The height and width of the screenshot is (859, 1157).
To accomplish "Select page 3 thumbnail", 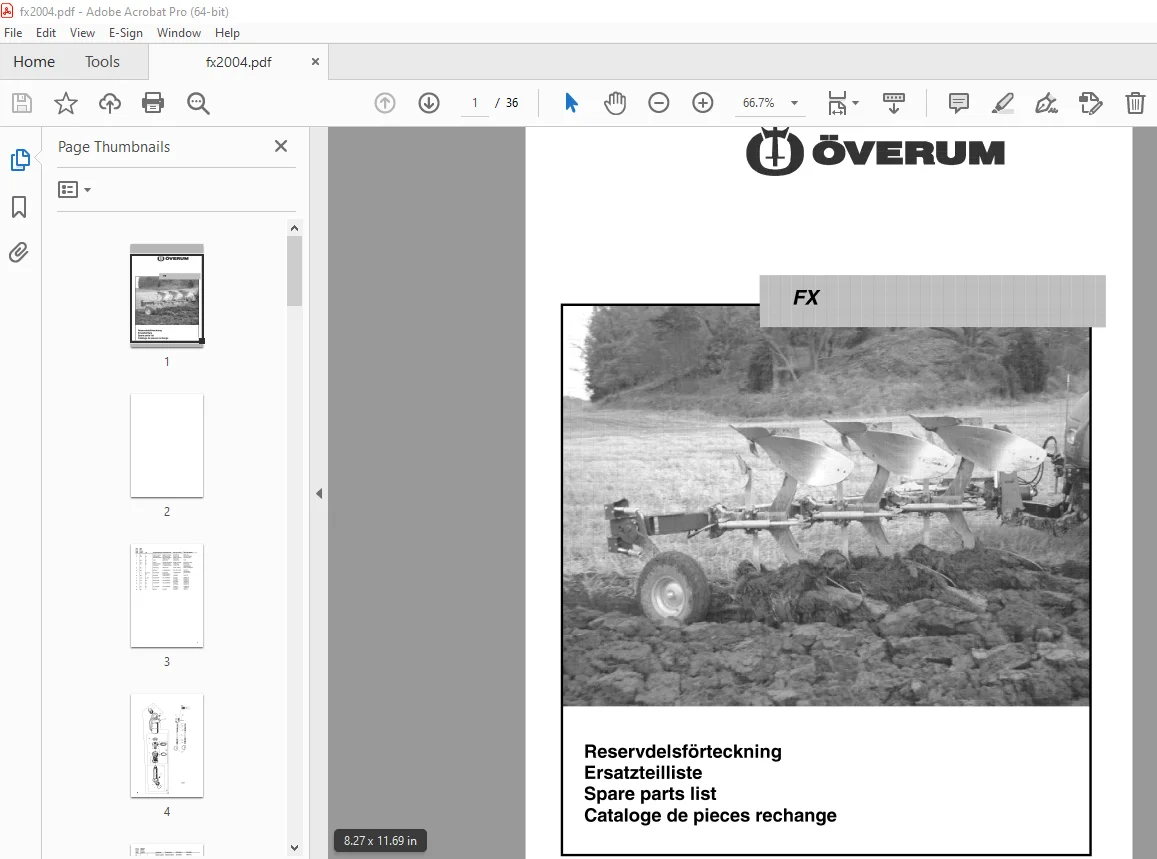I will point(167,596).
